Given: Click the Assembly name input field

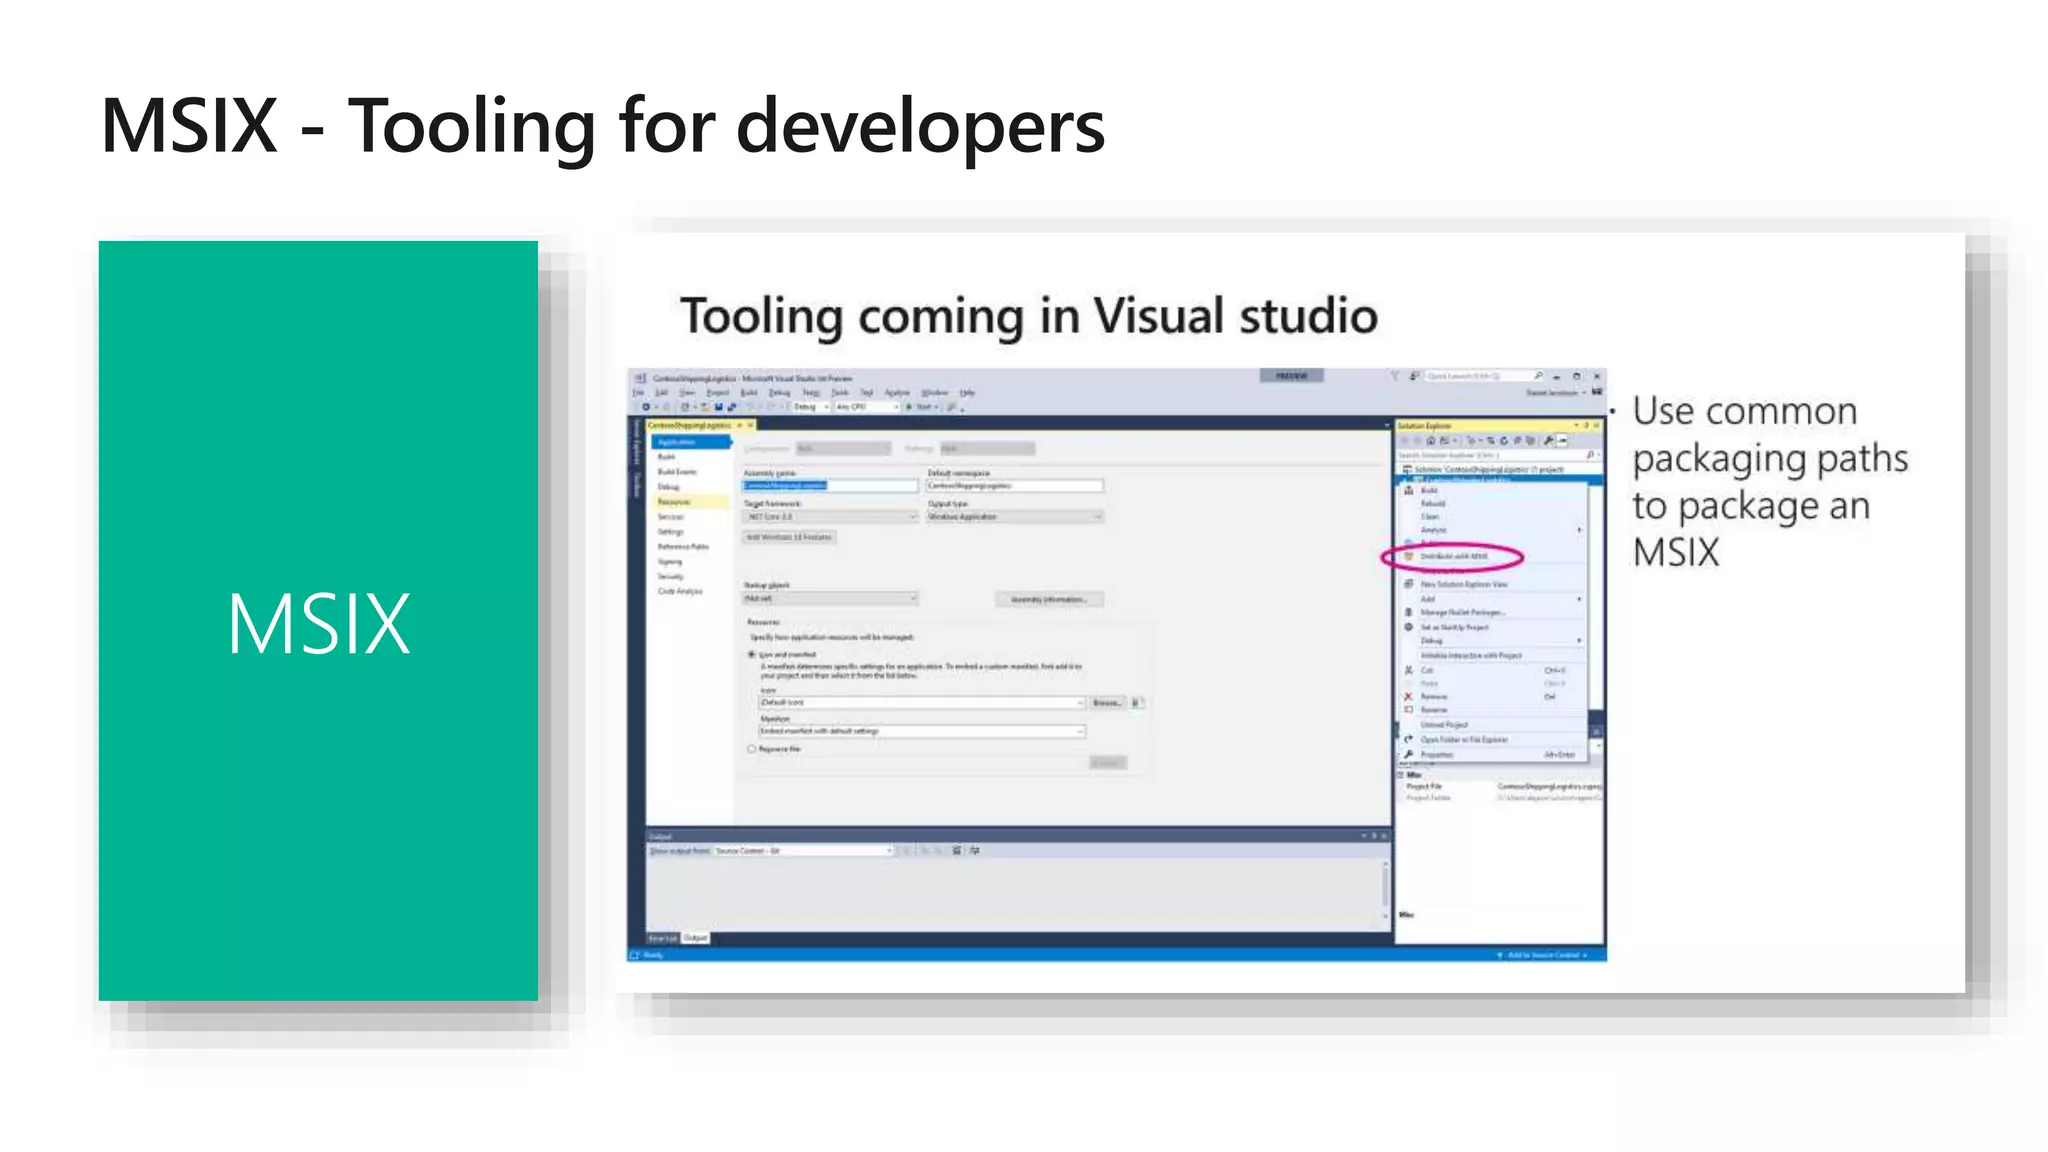Looking at the screenshot, I should (829, 486).
